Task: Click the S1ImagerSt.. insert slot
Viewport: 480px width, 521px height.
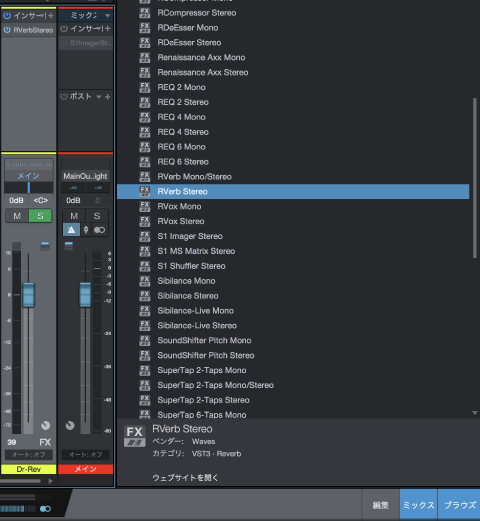Action: tap(85, 43)
